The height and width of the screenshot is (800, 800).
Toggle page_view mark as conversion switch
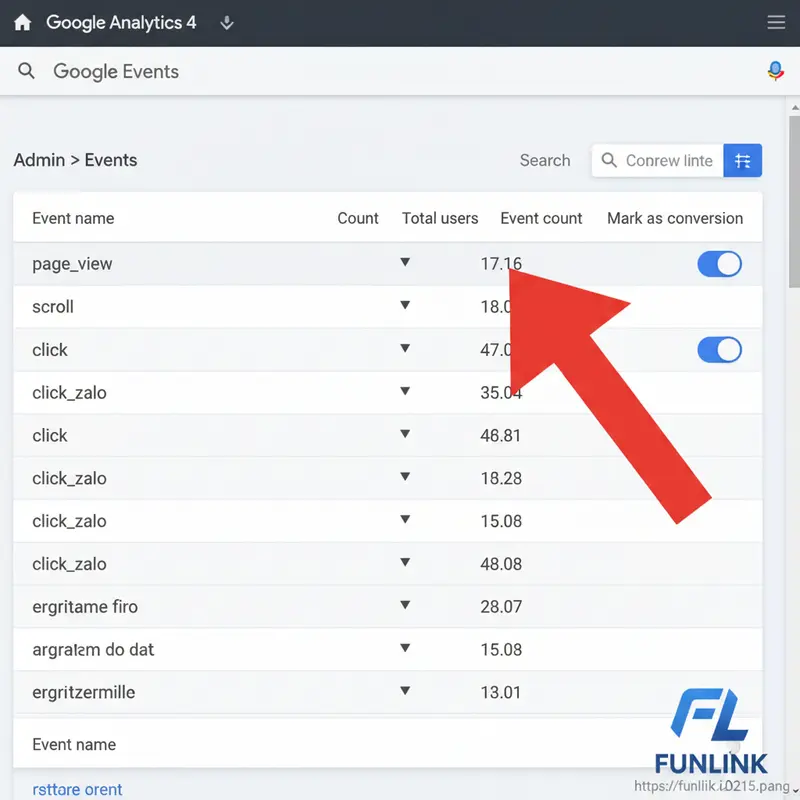point(719,264)
